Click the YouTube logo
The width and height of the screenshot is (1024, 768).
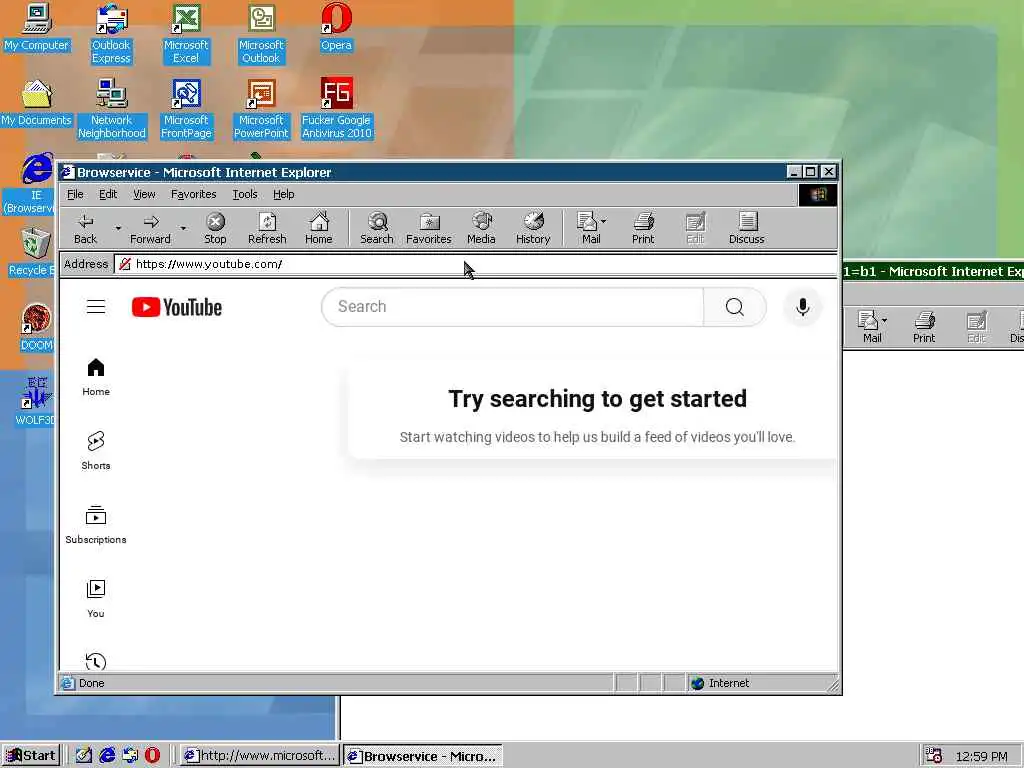[177, 307]
